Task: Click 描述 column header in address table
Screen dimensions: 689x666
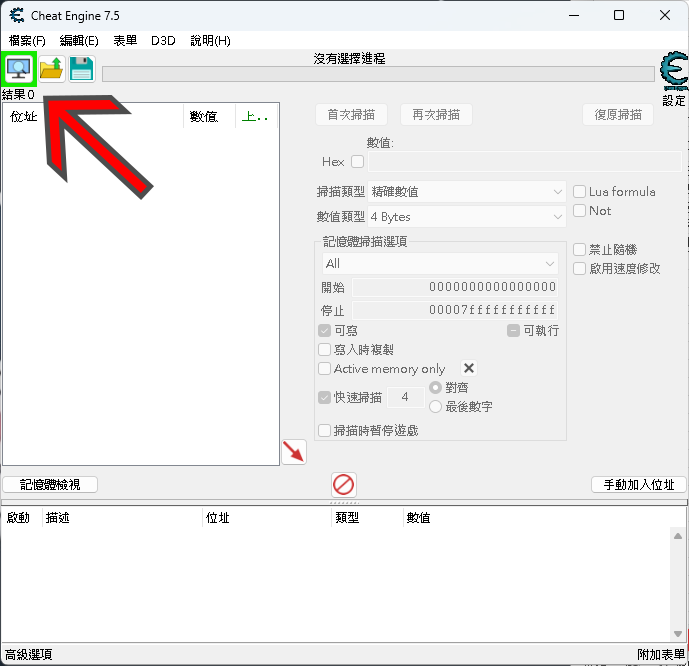Action: click(x=58, y=518)
